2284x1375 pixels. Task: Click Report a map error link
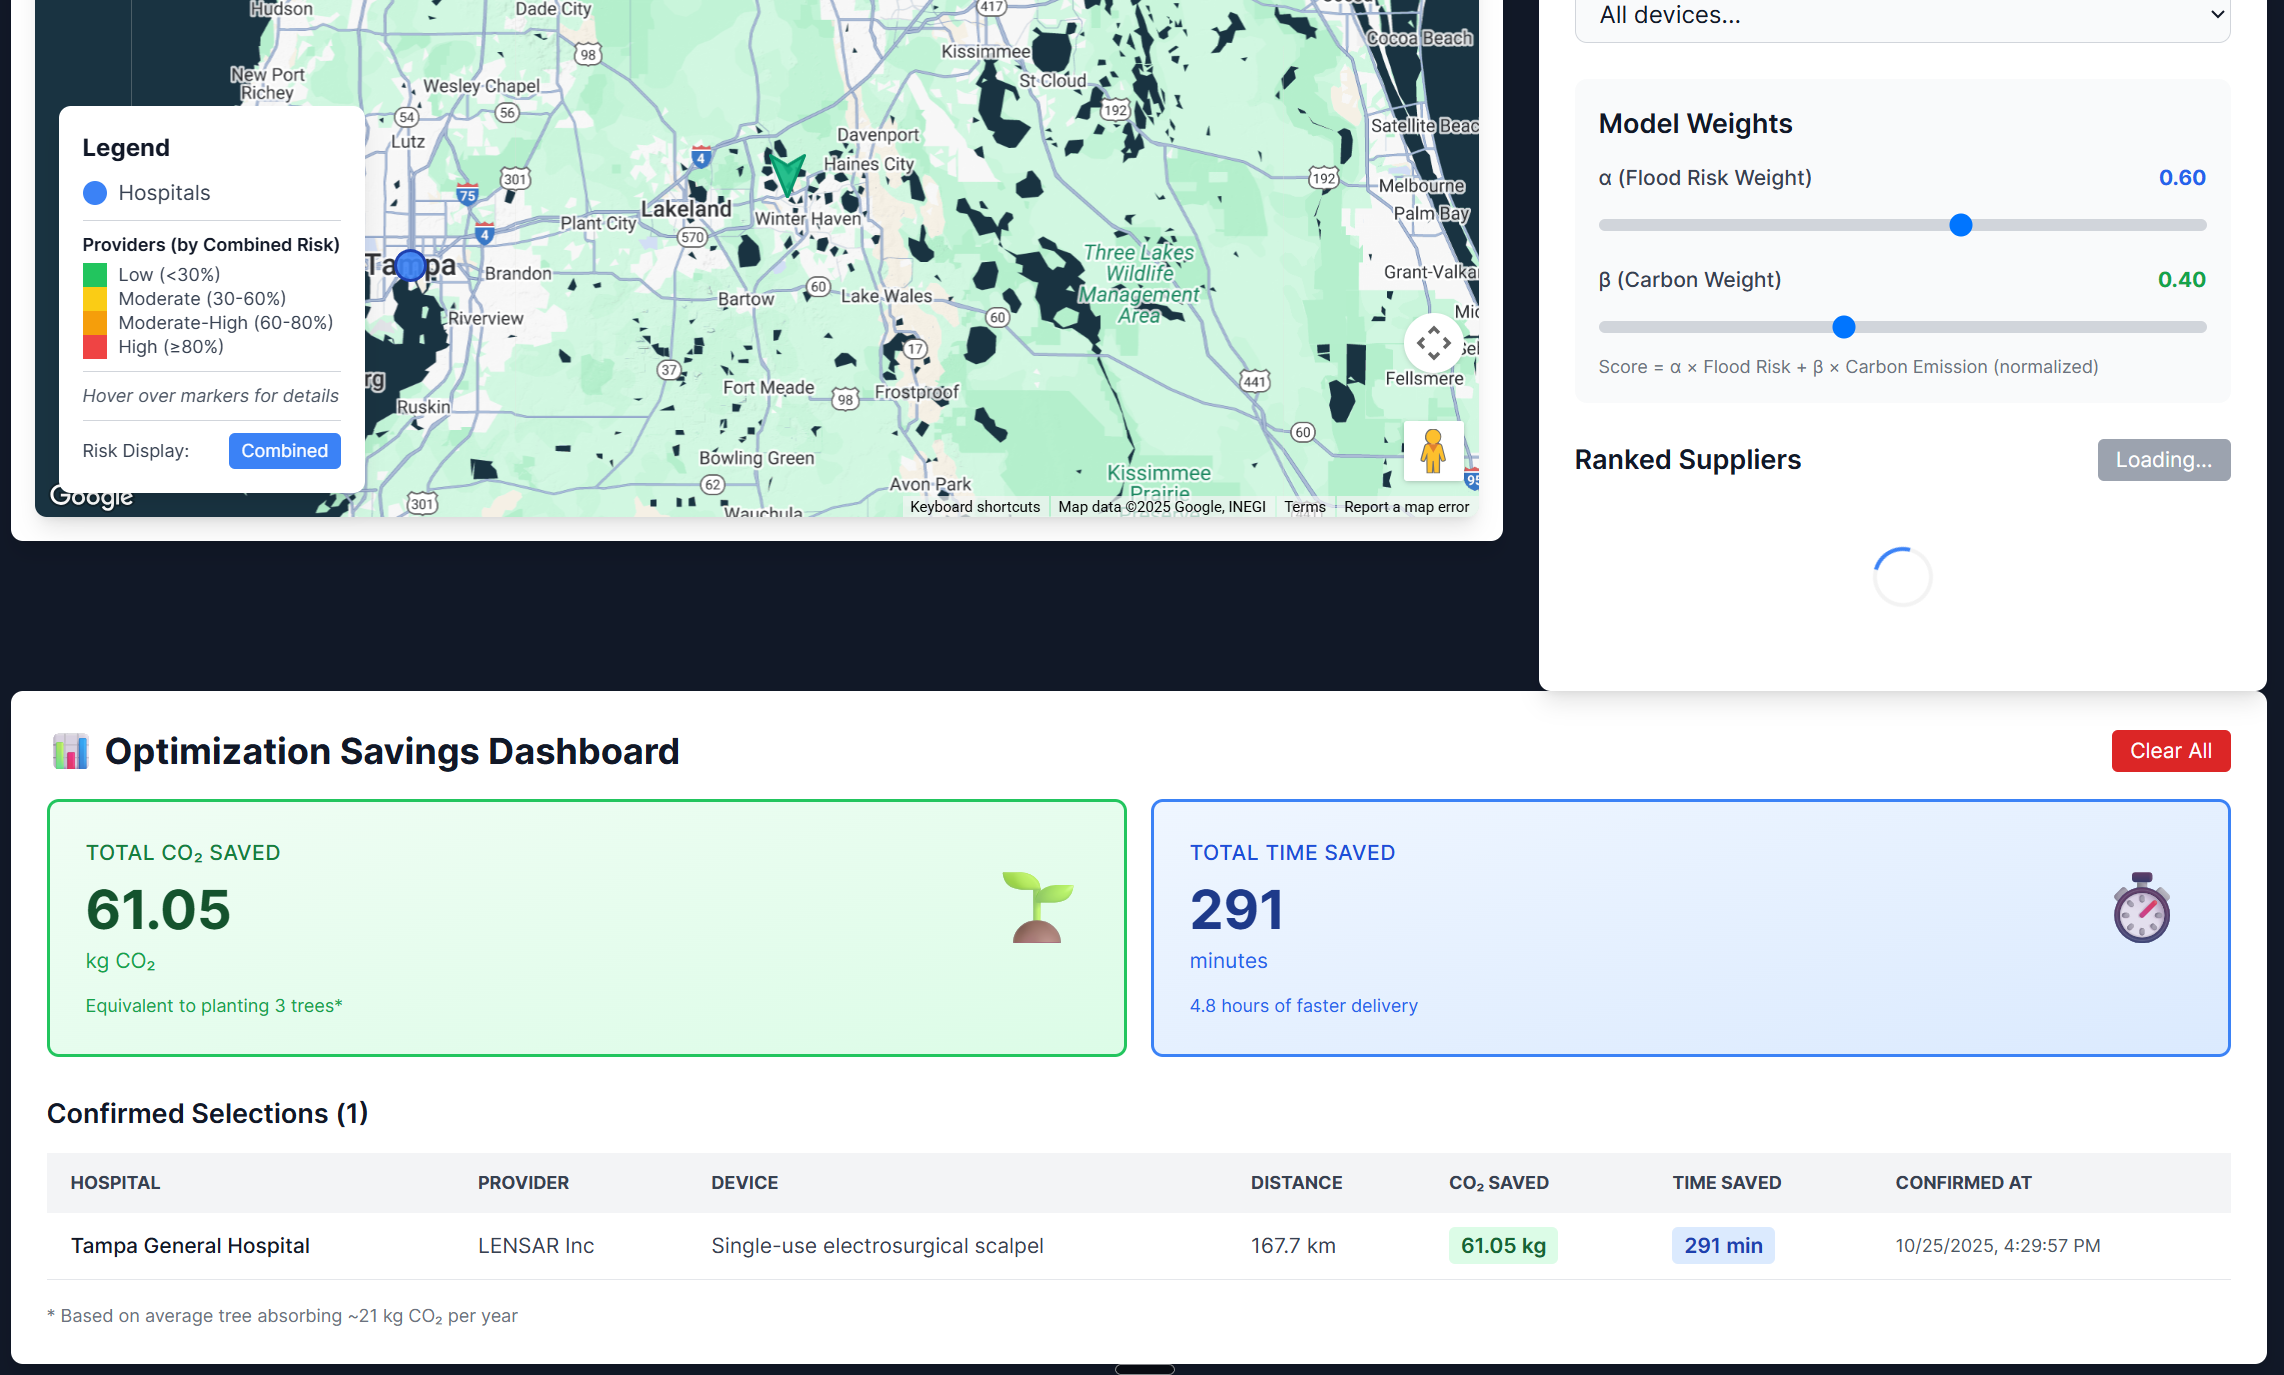1406,507
